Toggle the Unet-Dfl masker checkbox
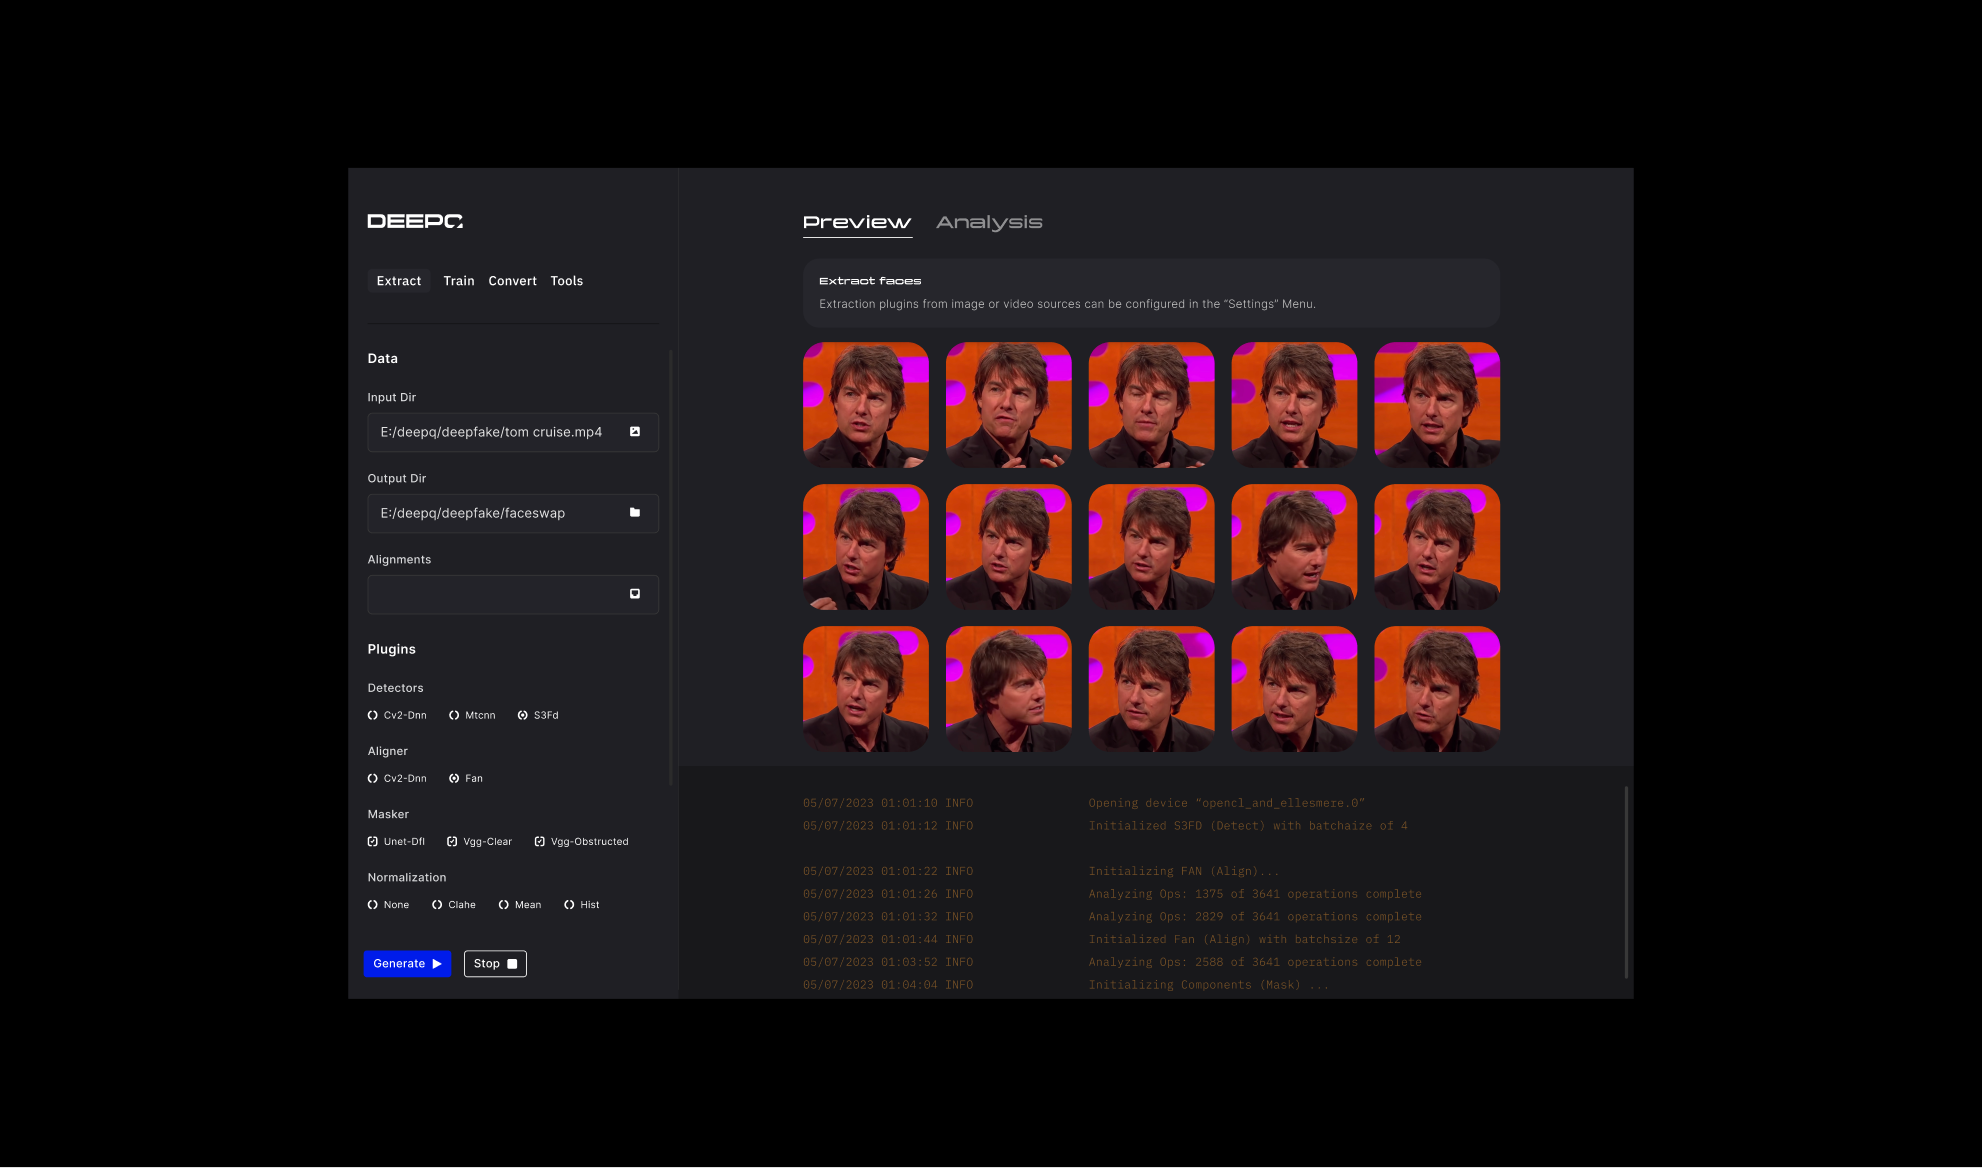This screenshot has height=1168, width=1982. [x=373, y=841]
